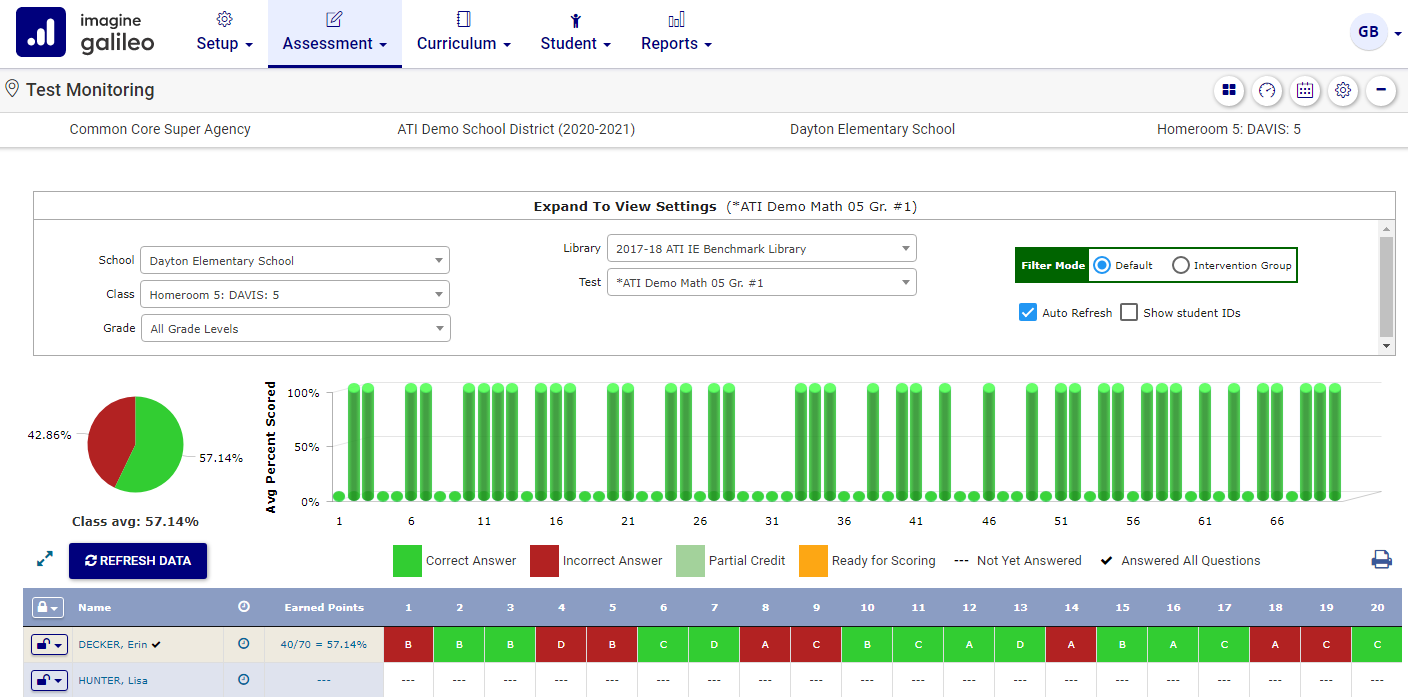The height and width of the screenshot is (698, 1408).
Task: Click the Ready for Scoring orange swatch
Action: (813, 560)
